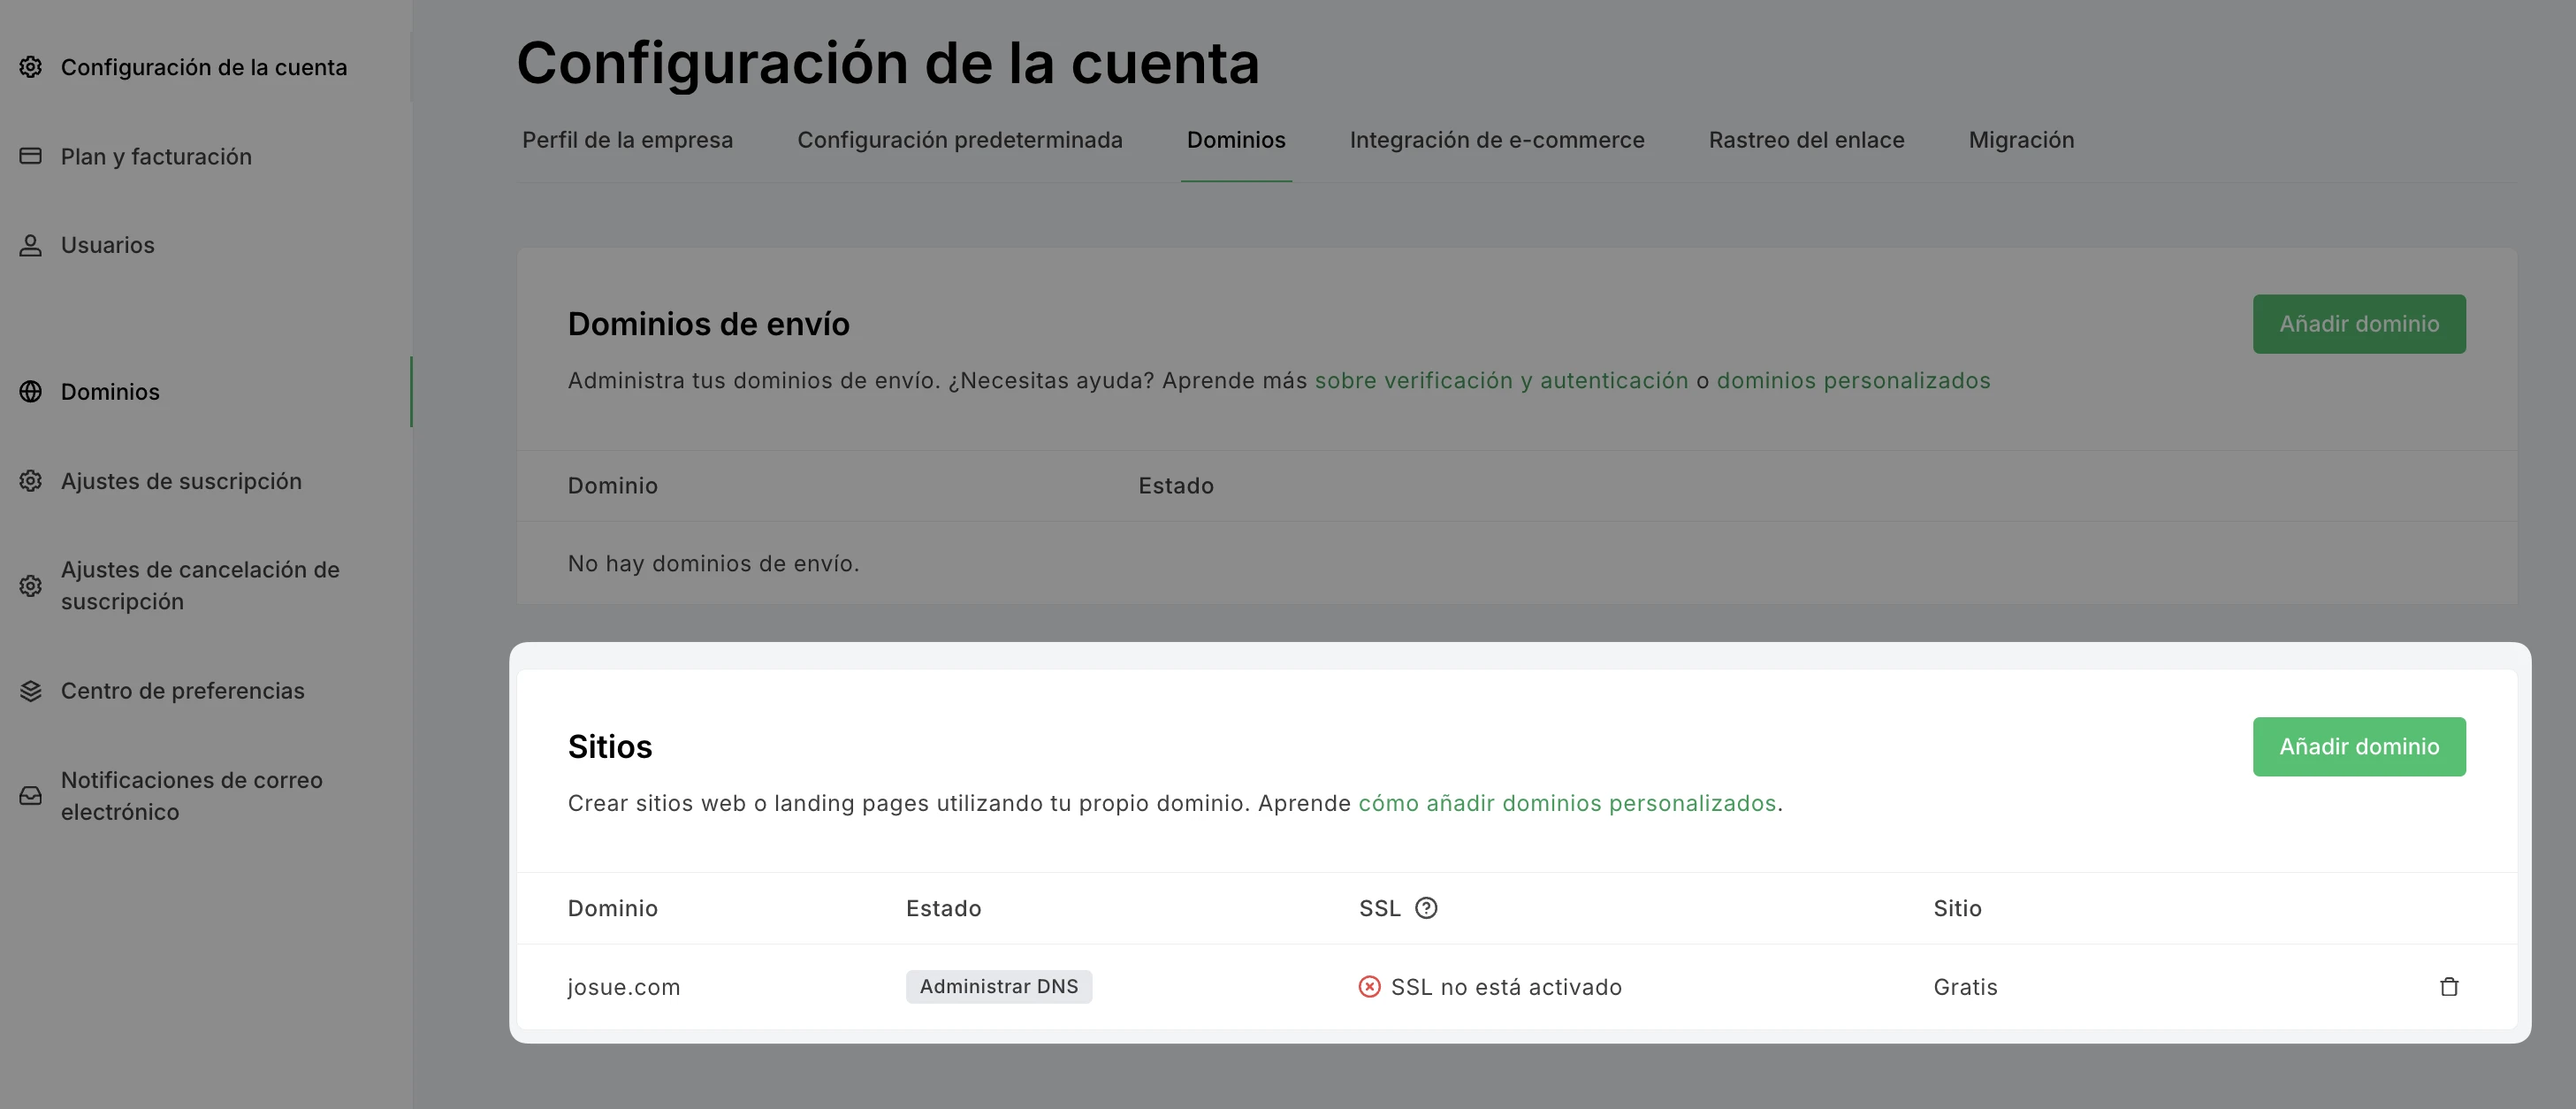The image size is (2576, 1109).
Task: Click Añadir dominio in Sitios section
Action: point(2358,747)
